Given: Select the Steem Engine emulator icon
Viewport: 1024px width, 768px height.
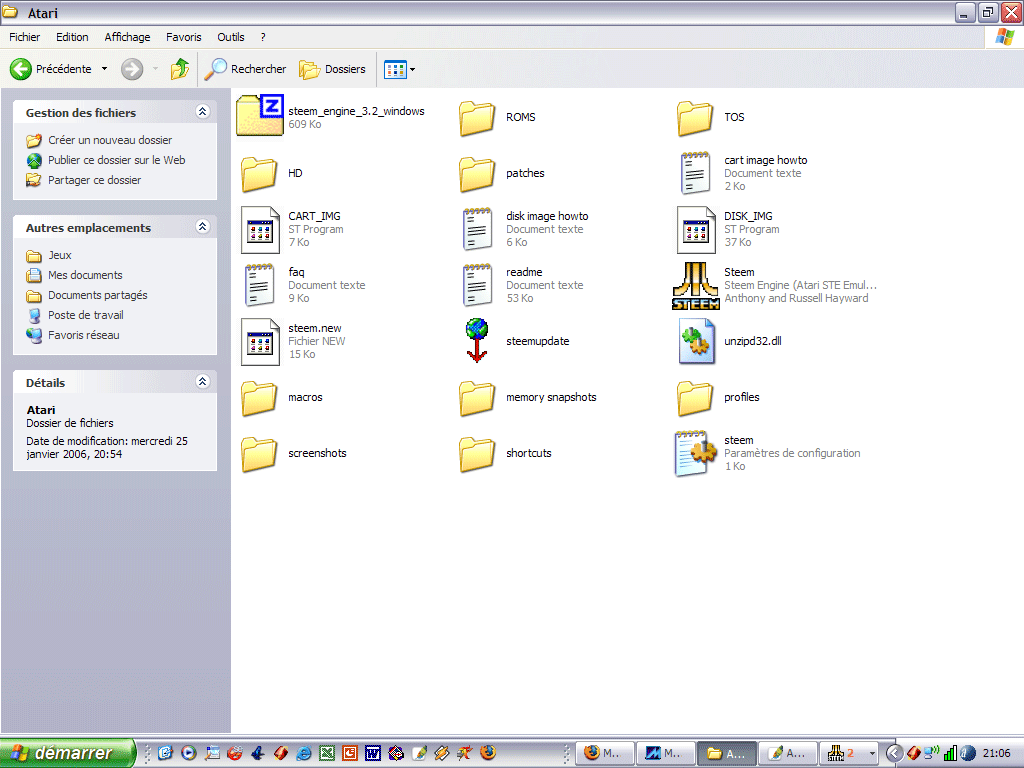Looking at the screenshot, I should 696,286.
